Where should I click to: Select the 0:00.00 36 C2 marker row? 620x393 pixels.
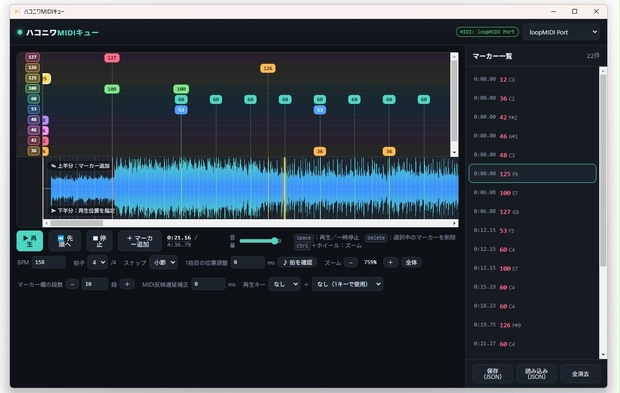[532, 98]
